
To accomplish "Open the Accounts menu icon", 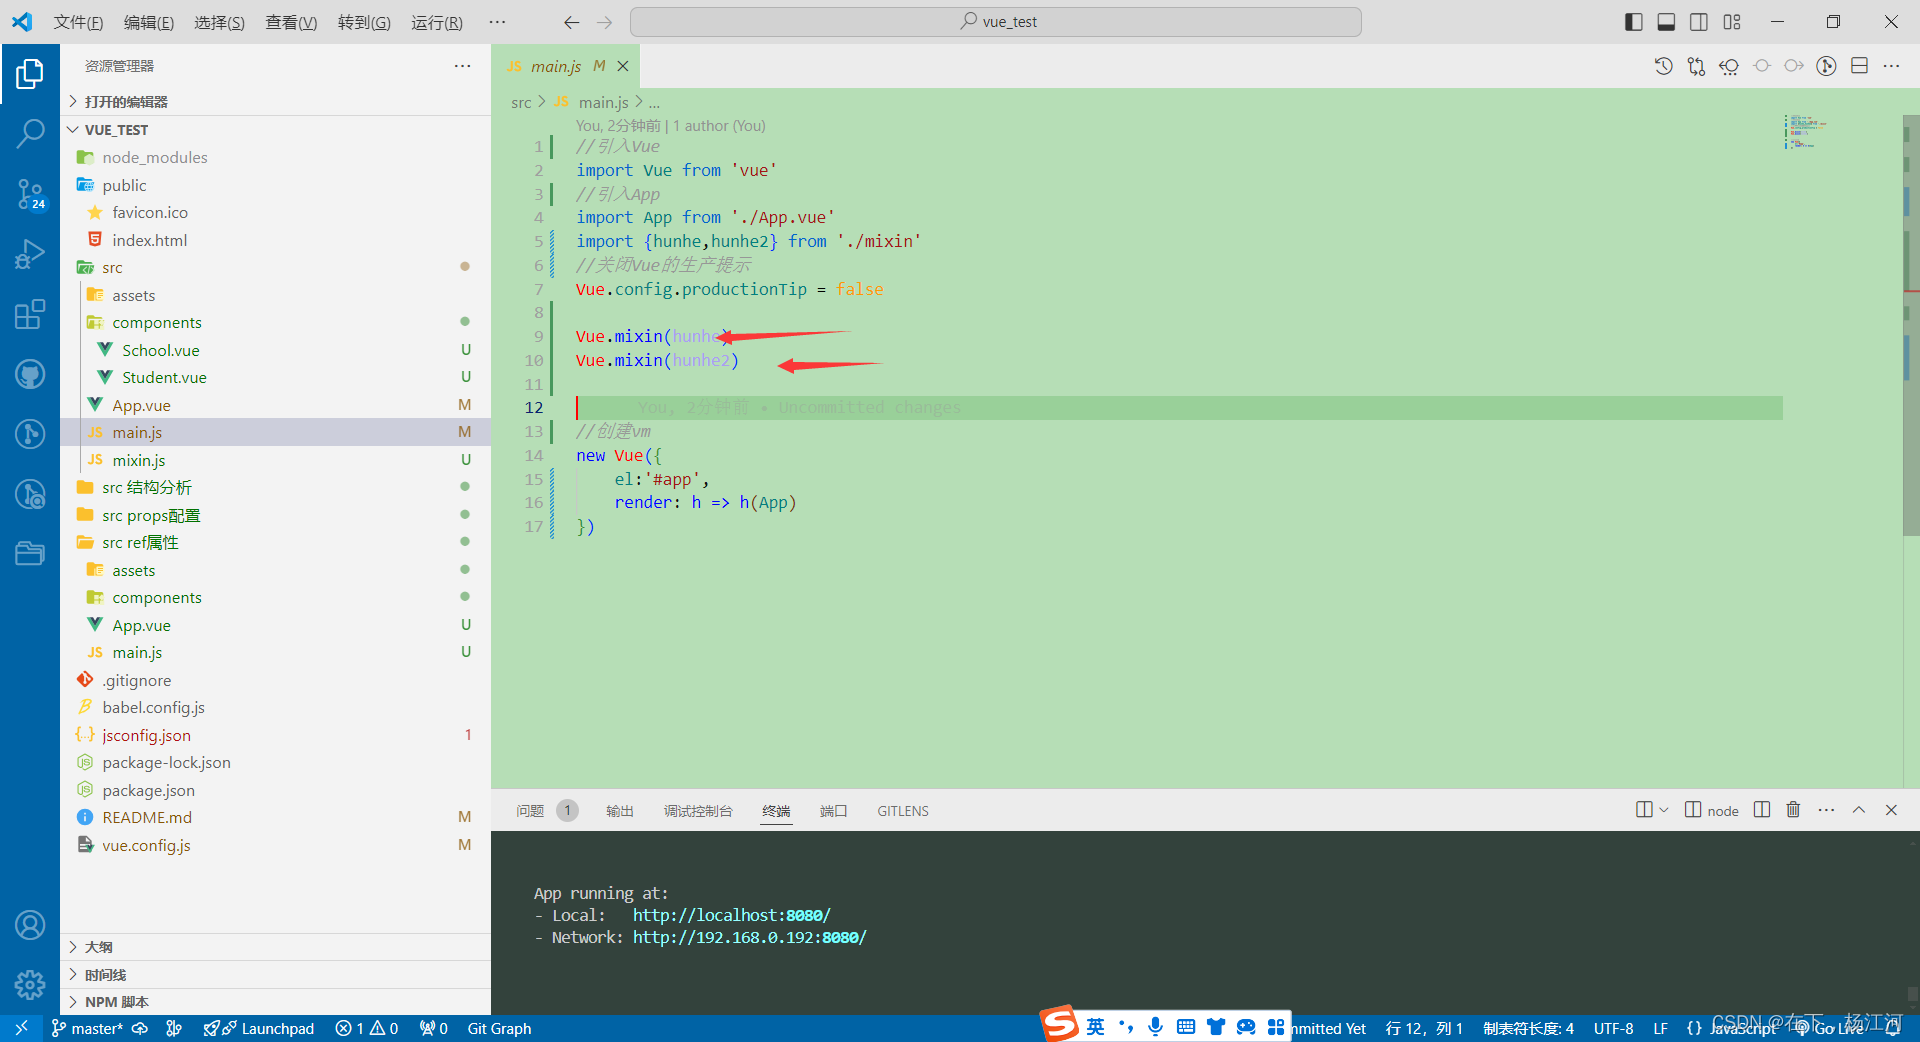I will point(30,925).
